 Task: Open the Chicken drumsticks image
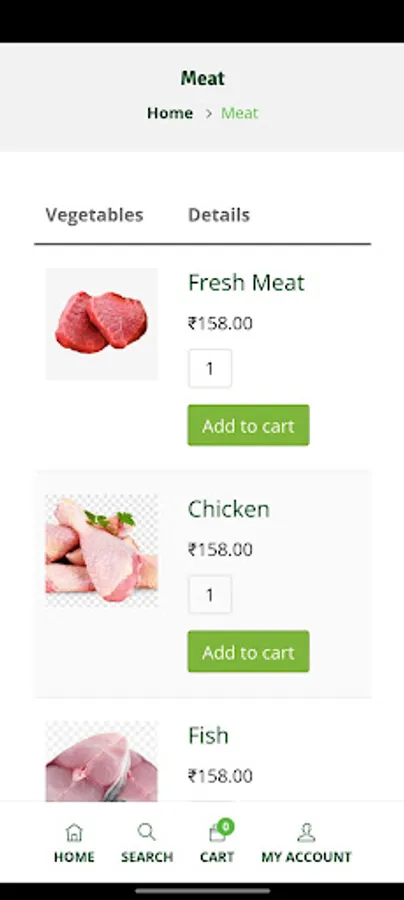point(102,550)
